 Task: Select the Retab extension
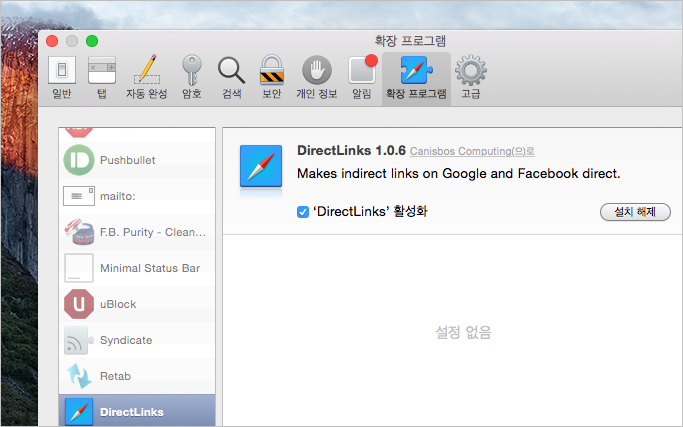tap(137, 376)
